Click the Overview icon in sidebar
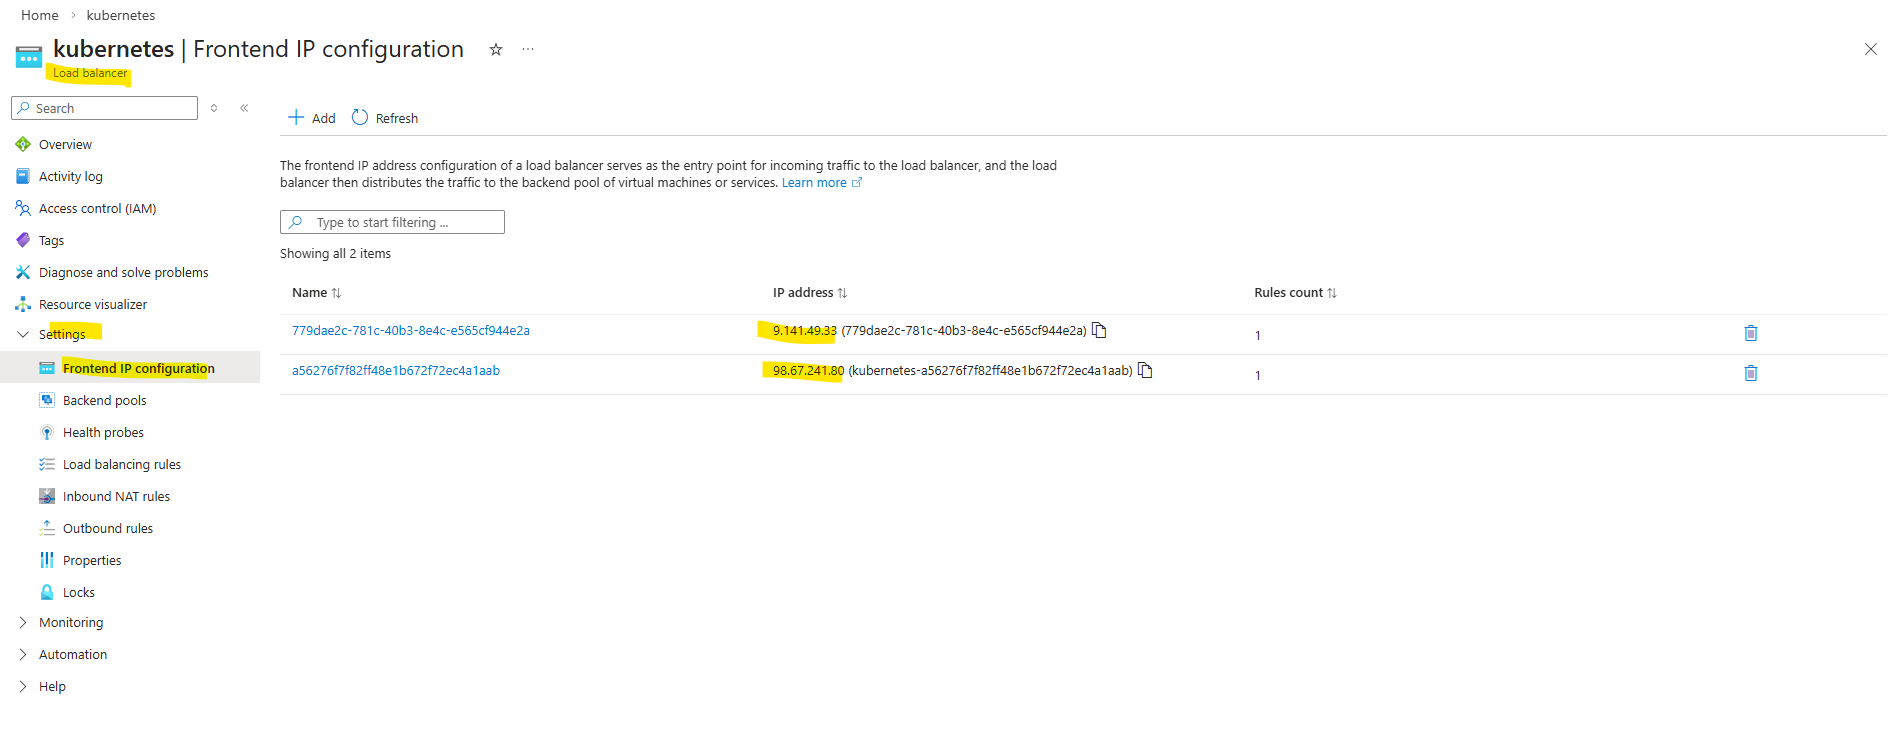Viewport: 1901px width, 736px height. click(x=23, y=144)
